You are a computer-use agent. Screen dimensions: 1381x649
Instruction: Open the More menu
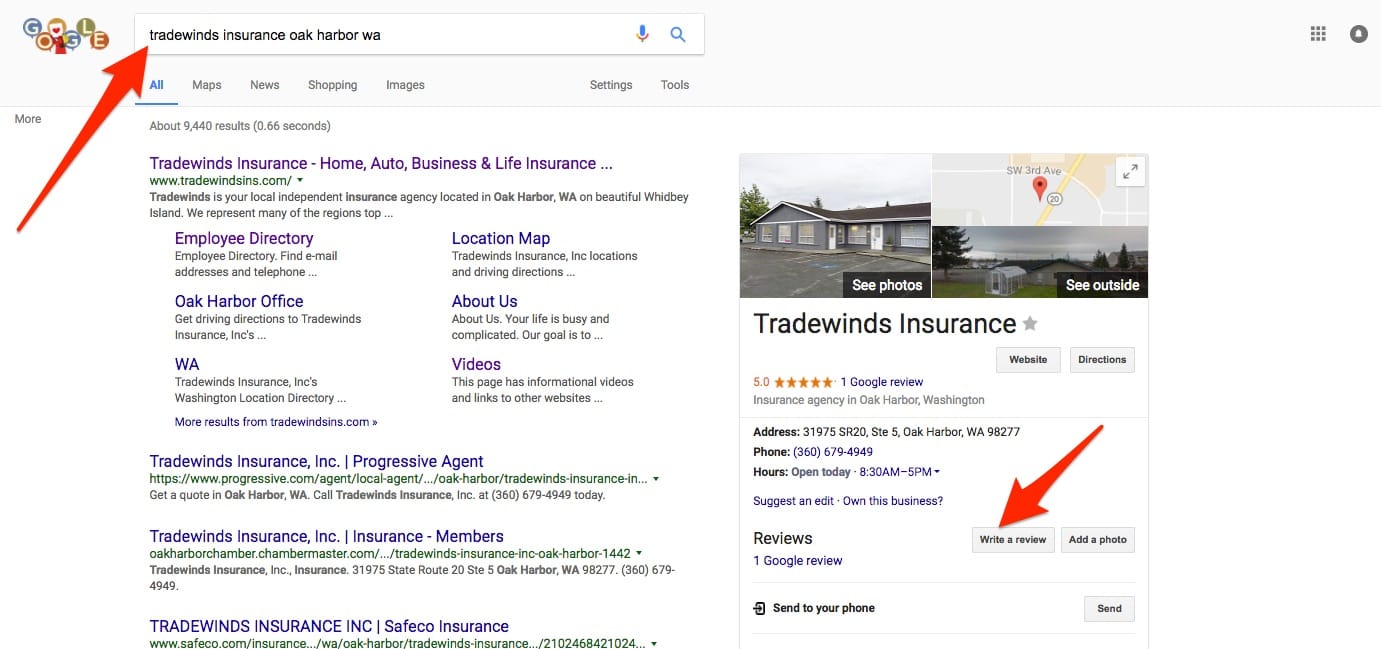tap(28, 119)
